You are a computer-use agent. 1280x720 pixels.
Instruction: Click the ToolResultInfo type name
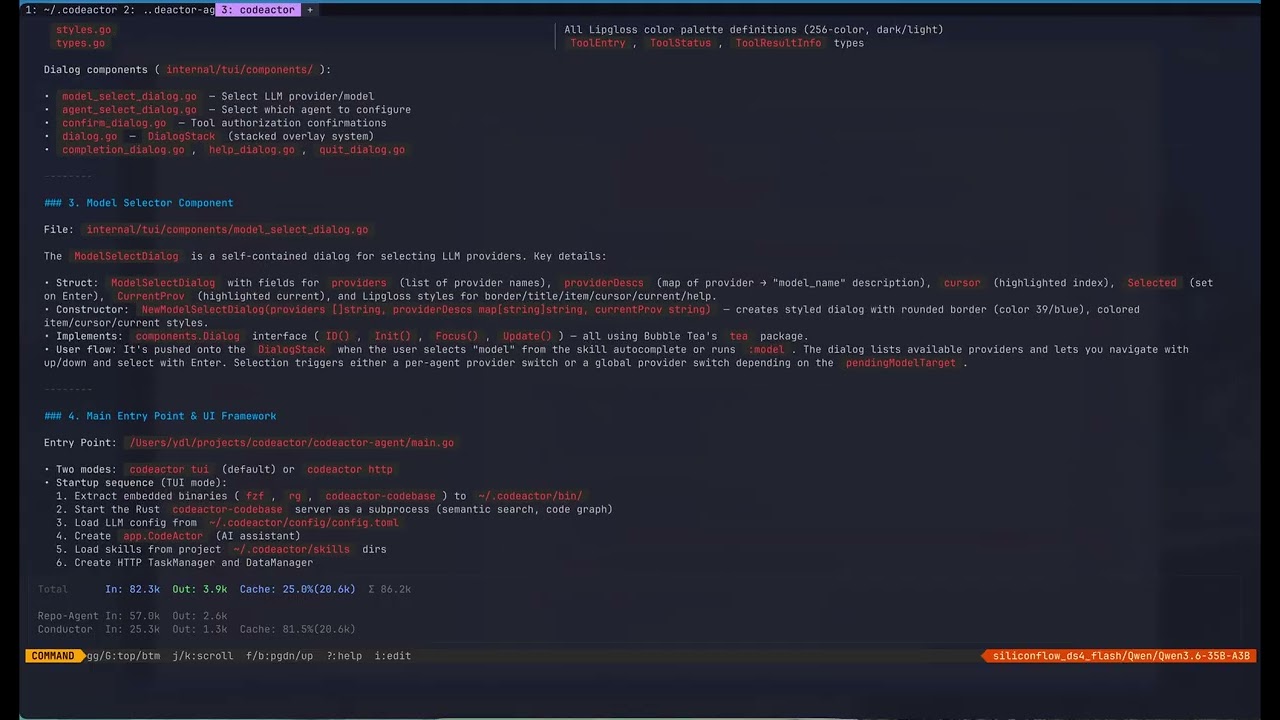click(778, 43)
